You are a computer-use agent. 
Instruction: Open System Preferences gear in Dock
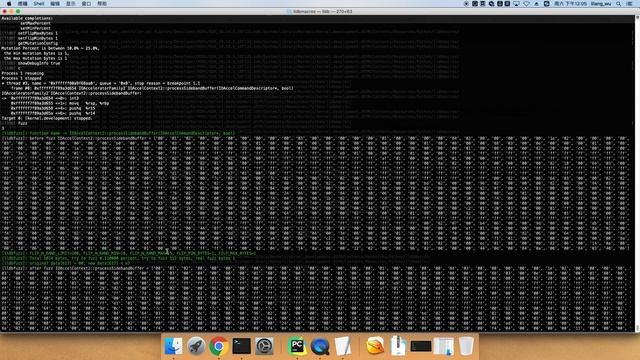264,346
